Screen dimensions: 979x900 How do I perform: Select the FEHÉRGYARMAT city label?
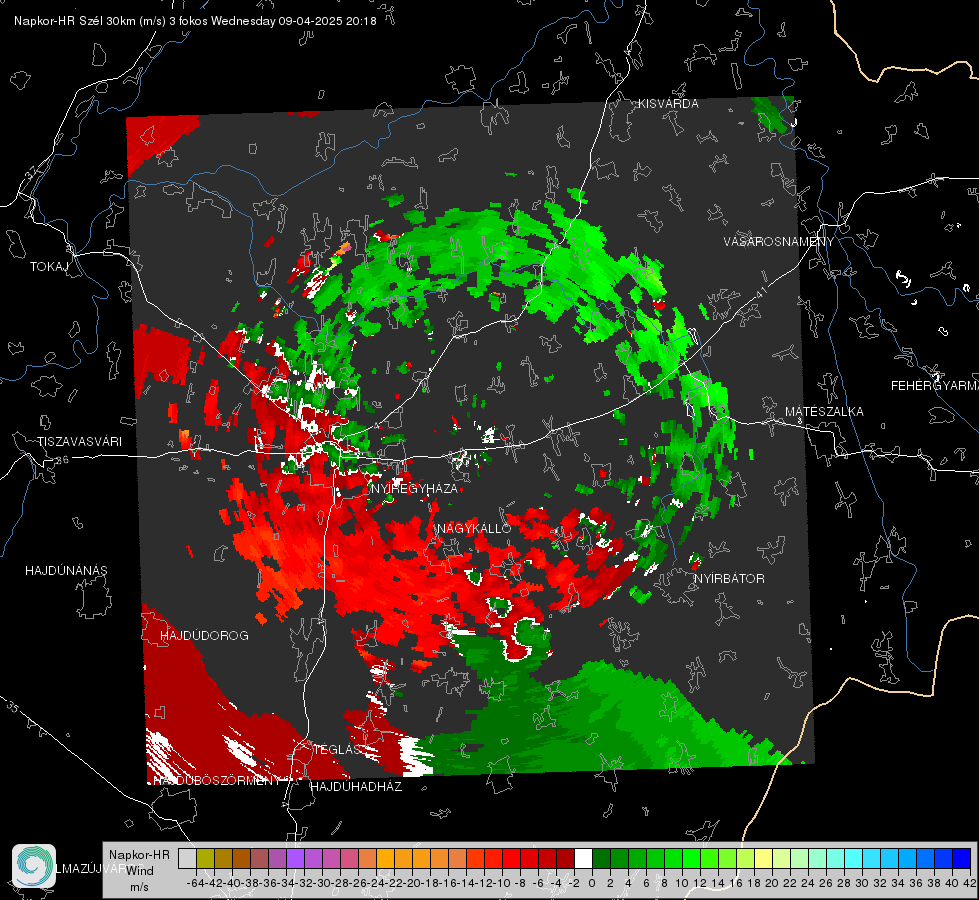935,386
